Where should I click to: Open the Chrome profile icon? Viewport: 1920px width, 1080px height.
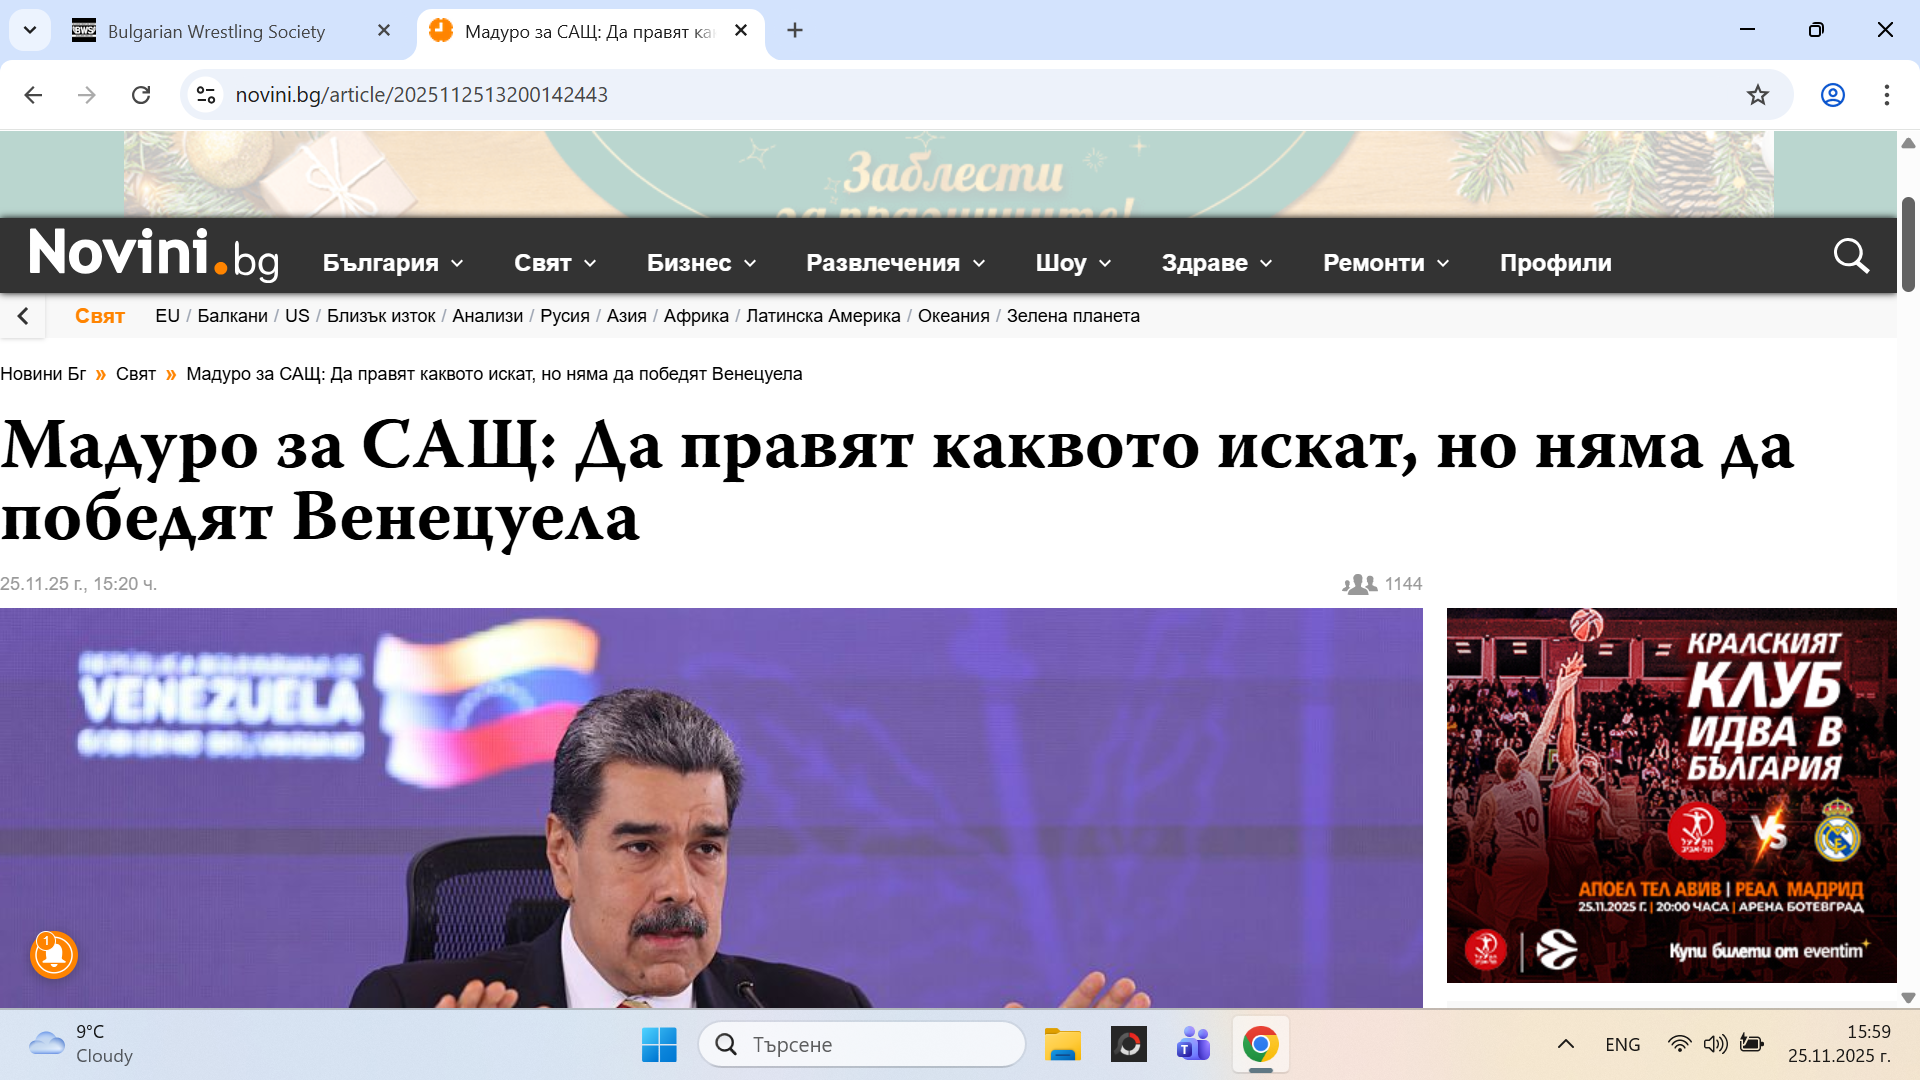pos(1832,95)
